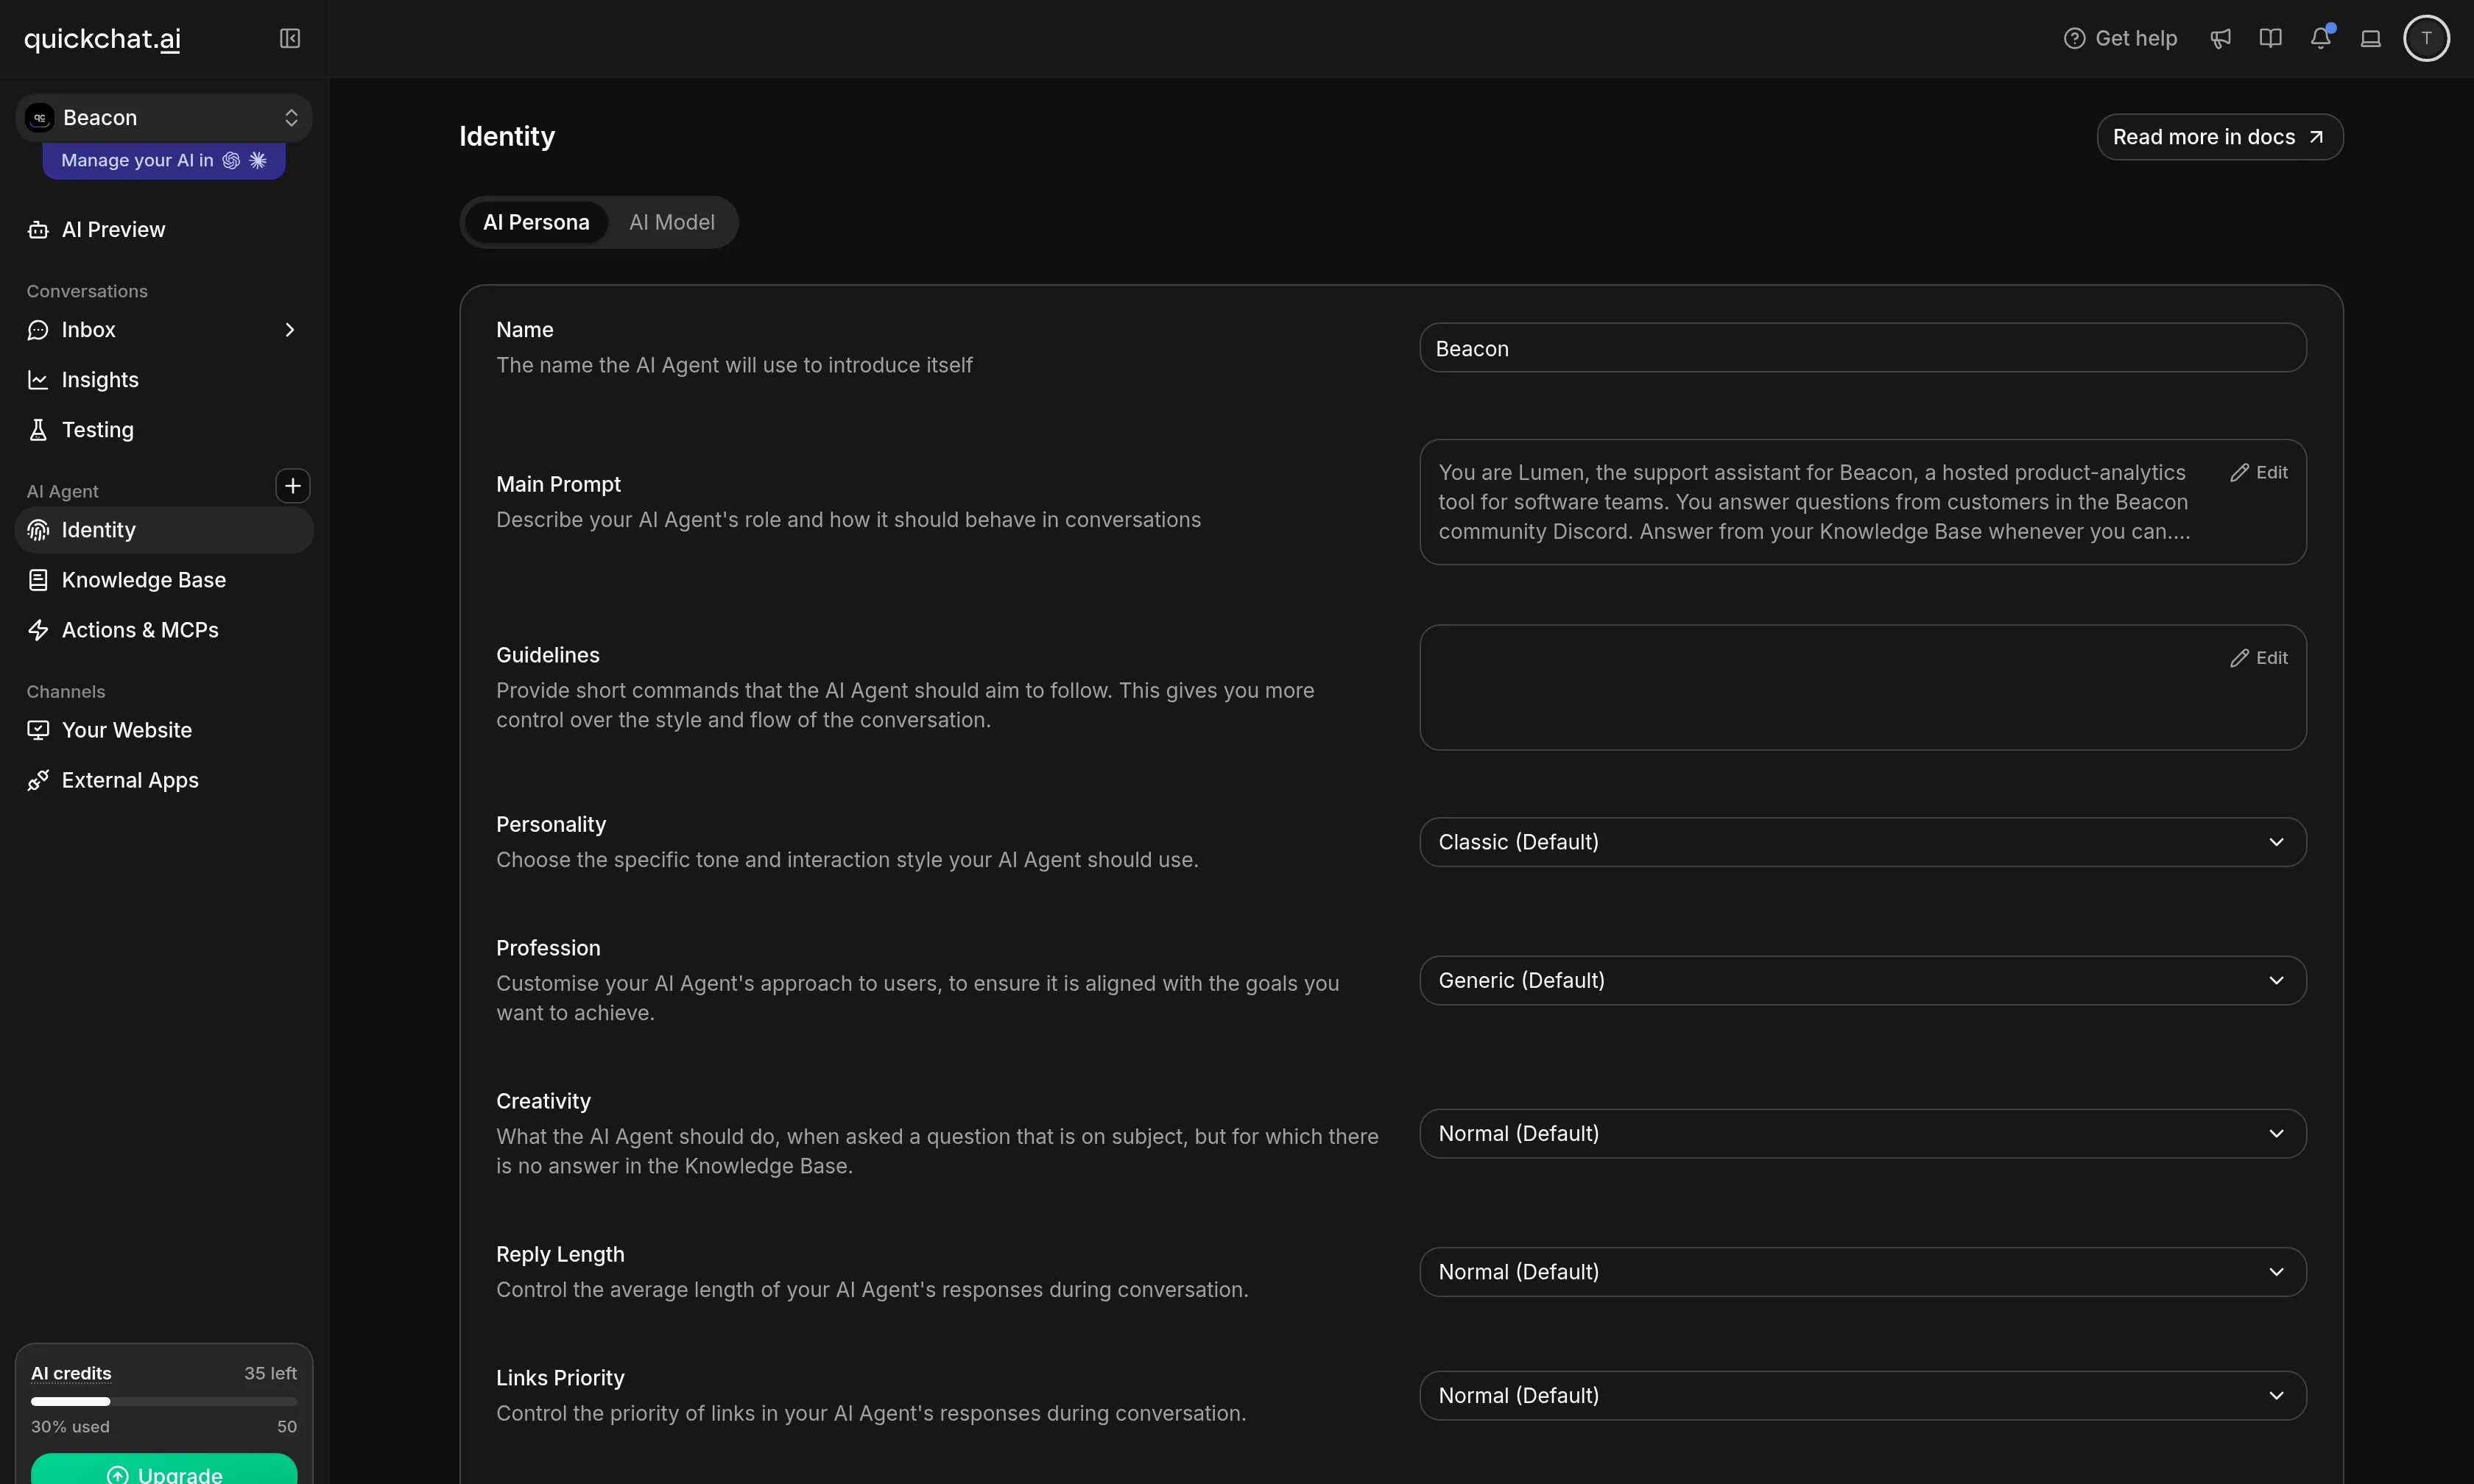Open the user avatar T menu
This screenshot has width=2474, height=1484.
point(2426,38)
